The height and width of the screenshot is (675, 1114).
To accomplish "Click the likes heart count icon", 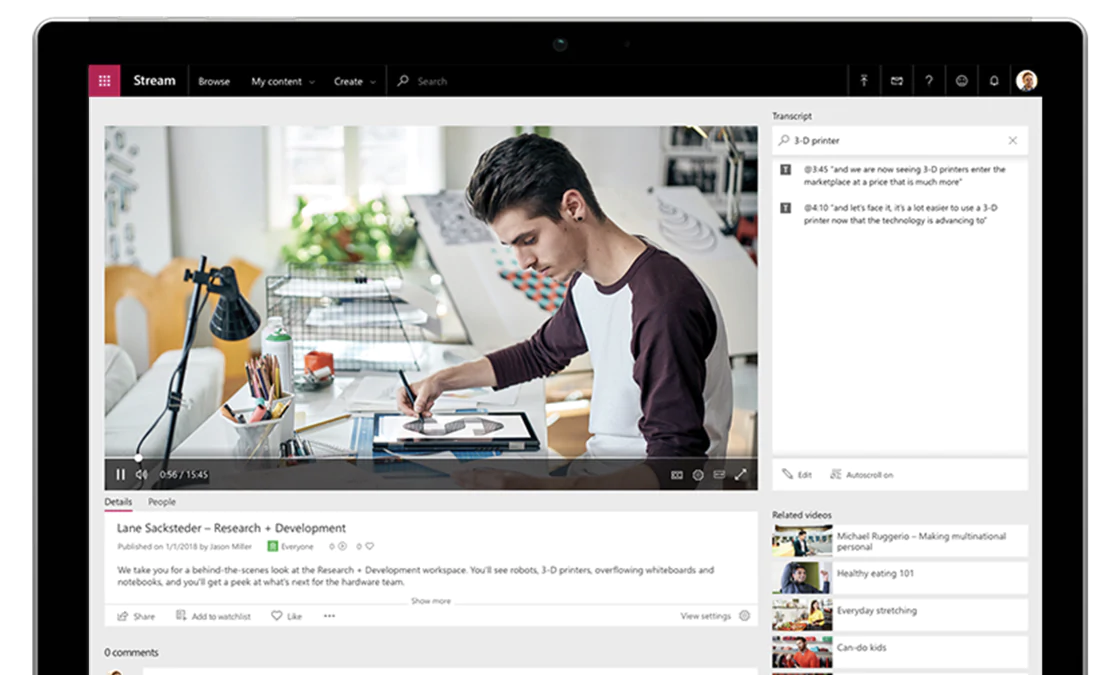I will click(369, 546).
